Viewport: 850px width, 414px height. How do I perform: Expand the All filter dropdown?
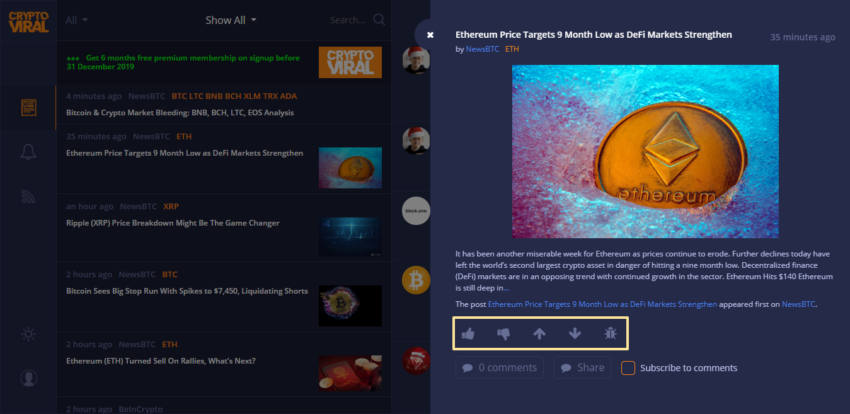(76, 20)
